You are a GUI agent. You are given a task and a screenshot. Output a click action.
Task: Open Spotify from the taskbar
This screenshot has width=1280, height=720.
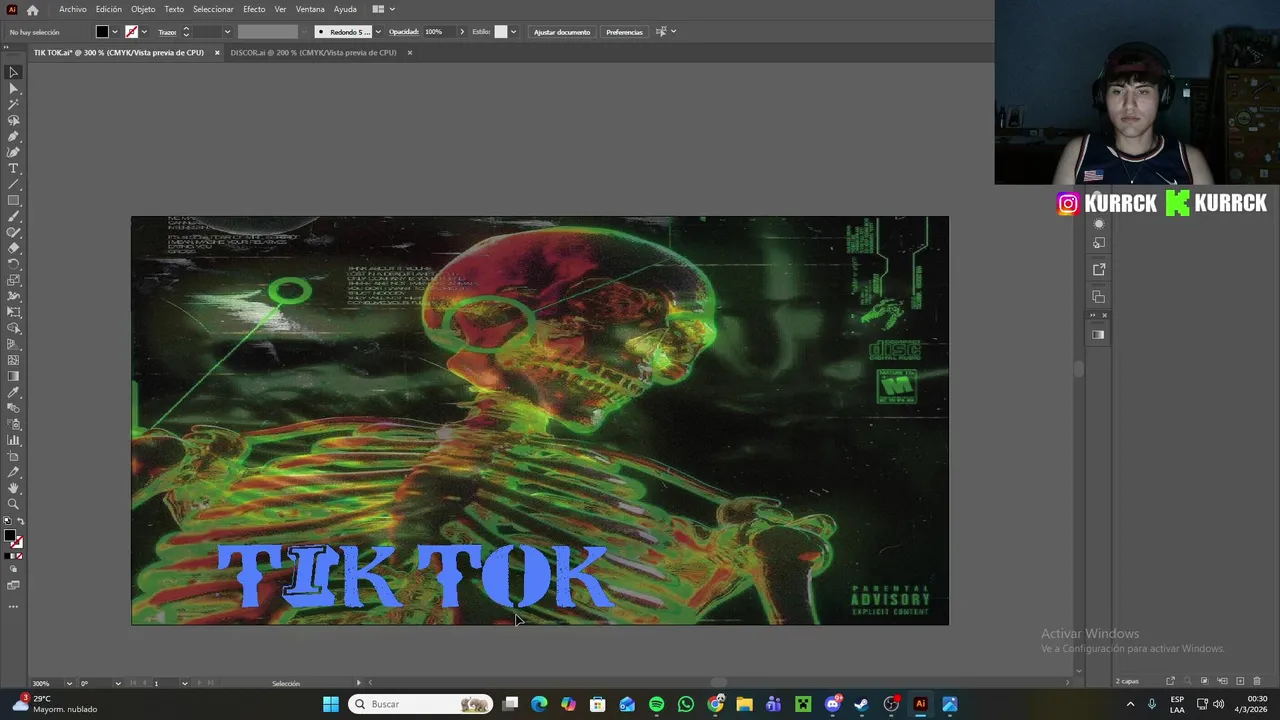[656, 704]
